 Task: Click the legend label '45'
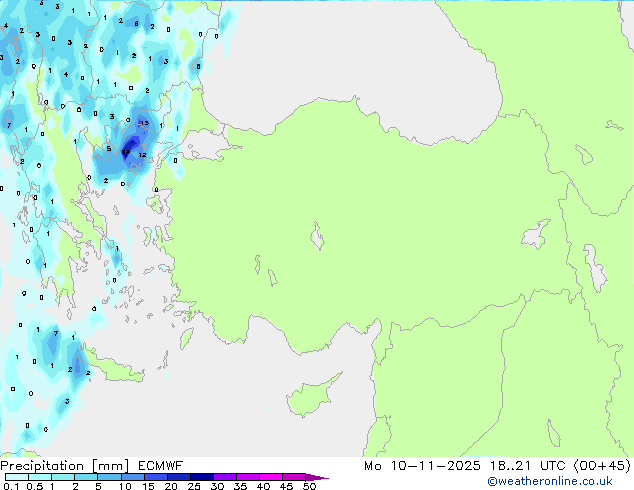pyautogui.click(x=286, y=486)
